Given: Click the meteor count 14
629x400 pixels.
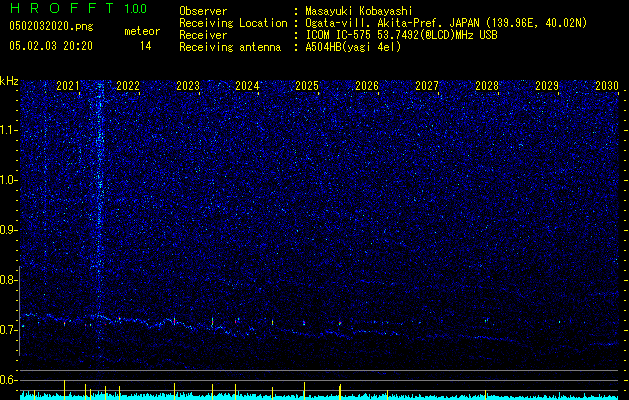Looking at the screenshot, I should [x=146, y=46].
